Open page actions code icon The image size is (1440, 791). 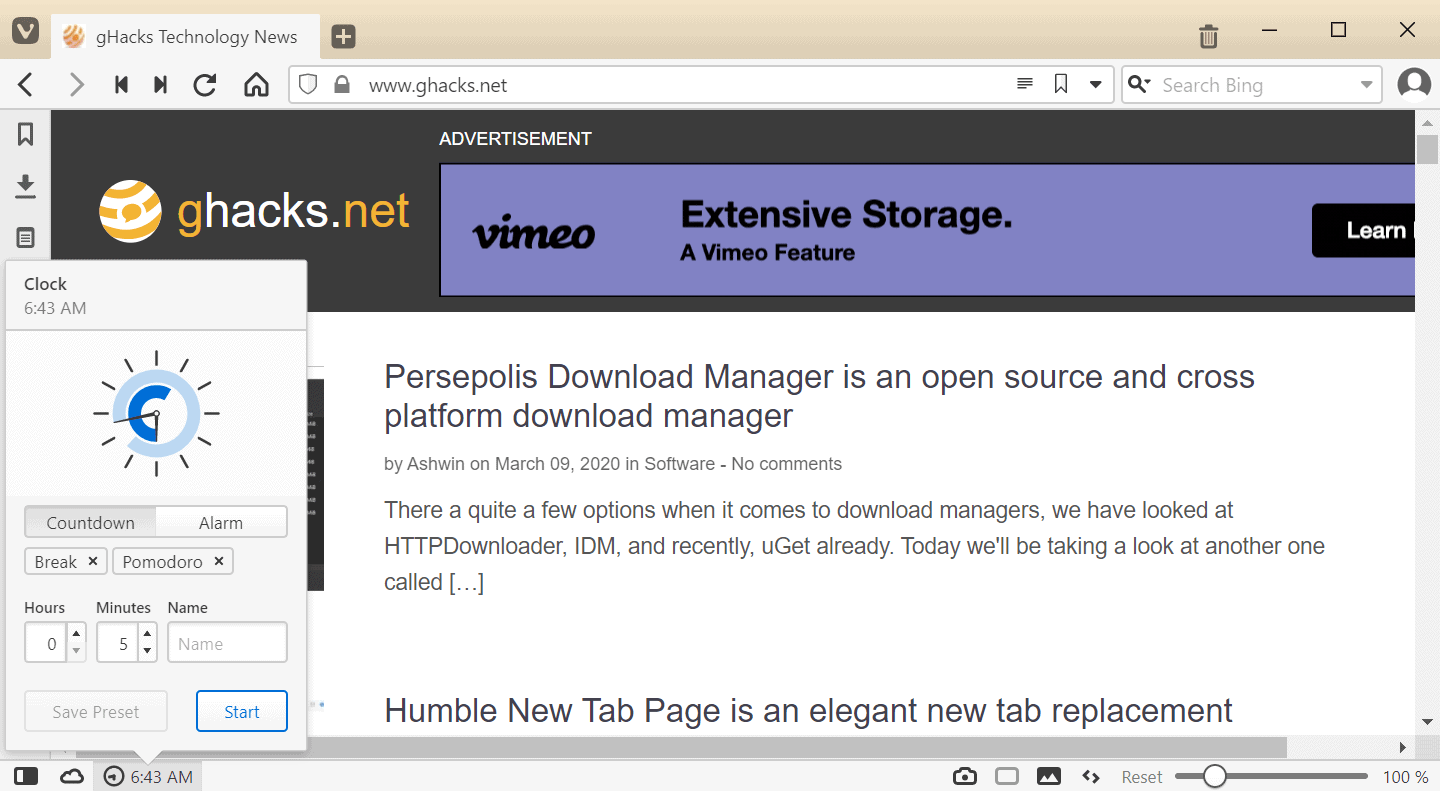(x=1091, y=776)
